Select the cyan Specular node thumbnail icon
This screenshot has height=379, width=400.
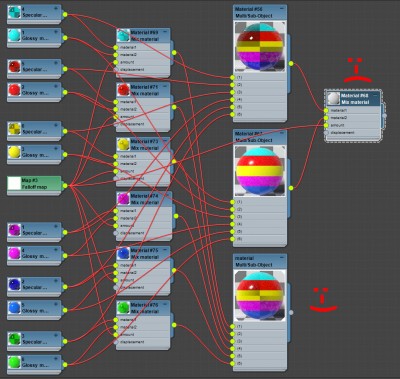pyautogui.click(x=14, y=12)
